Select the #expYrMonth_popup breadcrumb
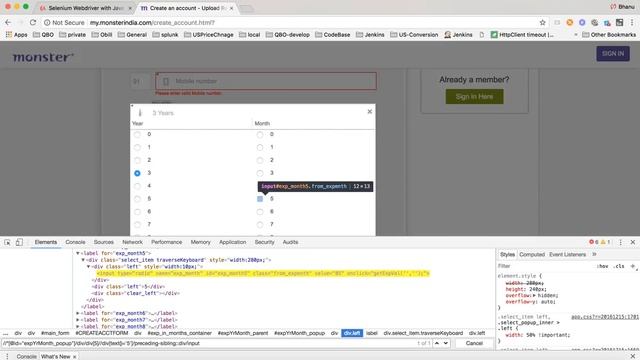 click(x=299, y=333)
